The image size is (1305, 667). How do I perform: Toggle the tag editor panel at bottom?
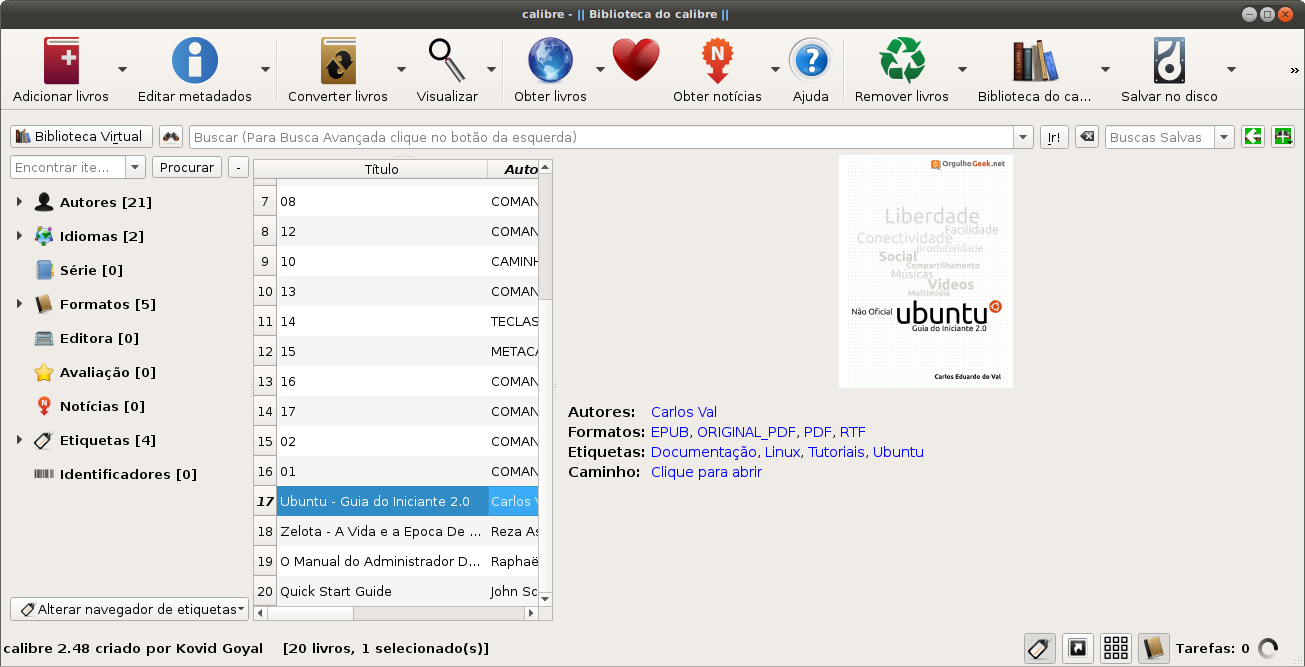pos(1039,648)
